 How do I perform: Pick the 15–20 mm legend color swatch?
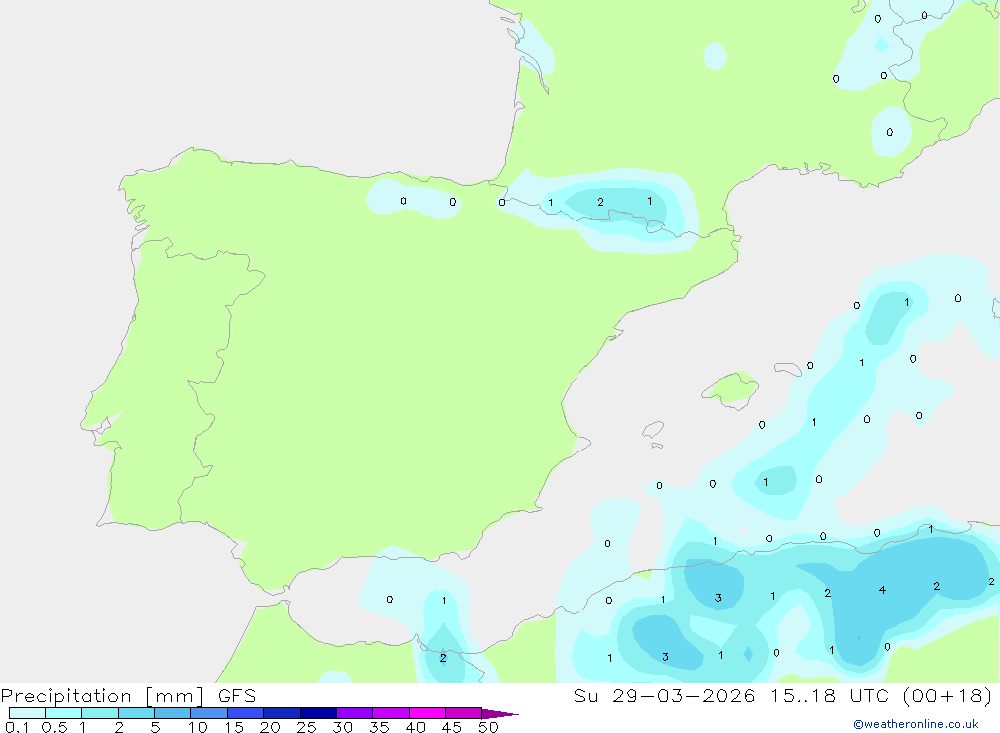246,713
